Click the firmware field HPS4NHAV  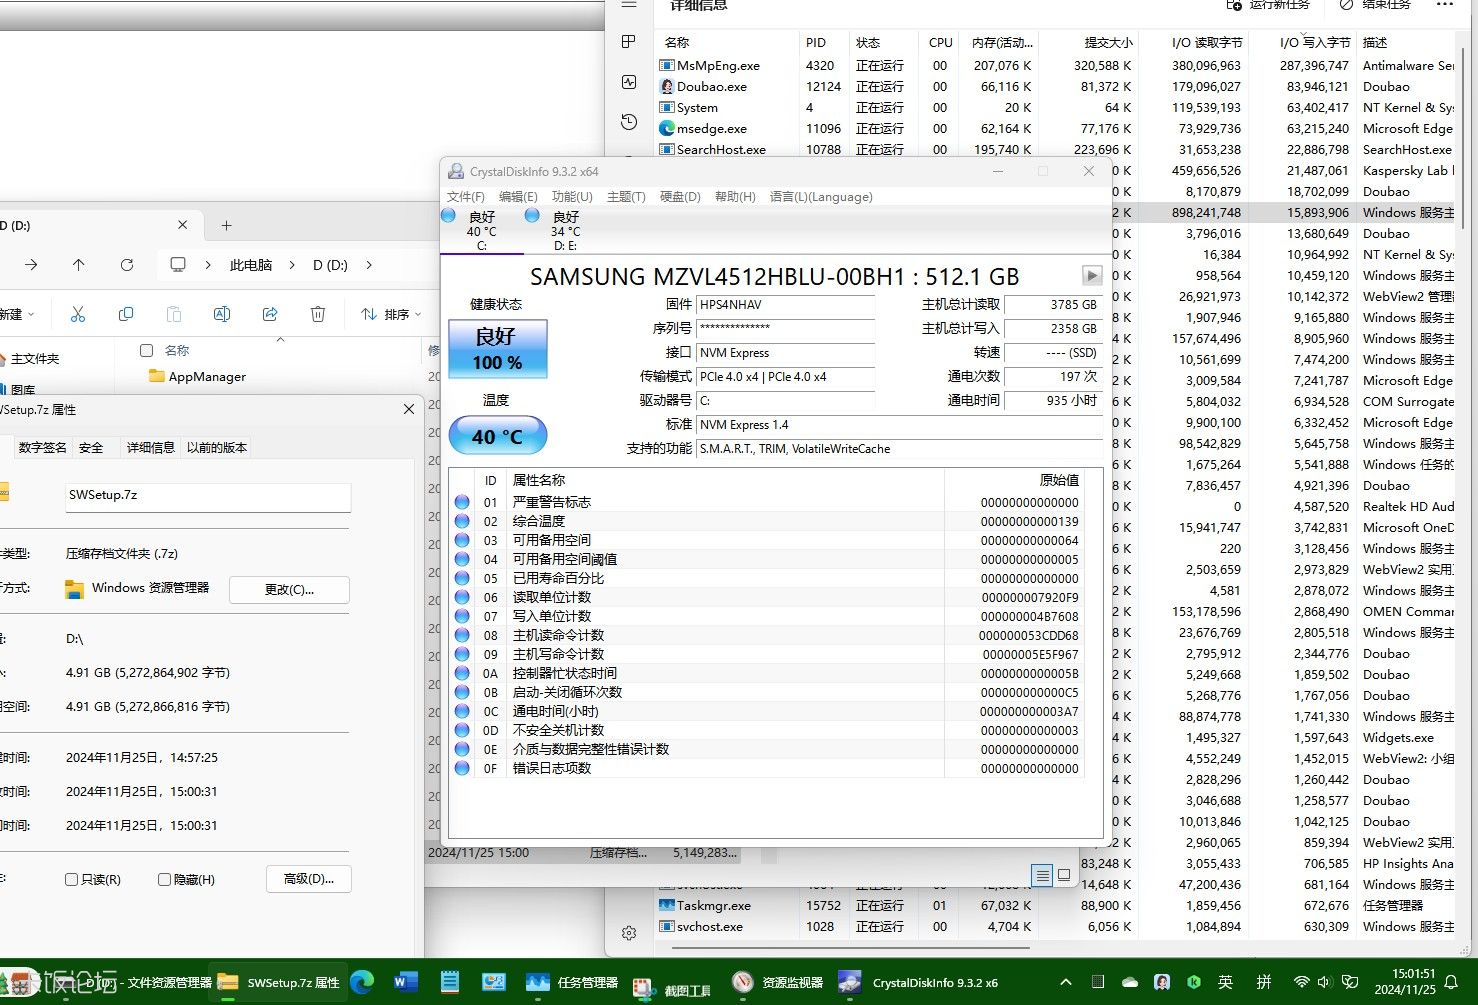point(785,305)
